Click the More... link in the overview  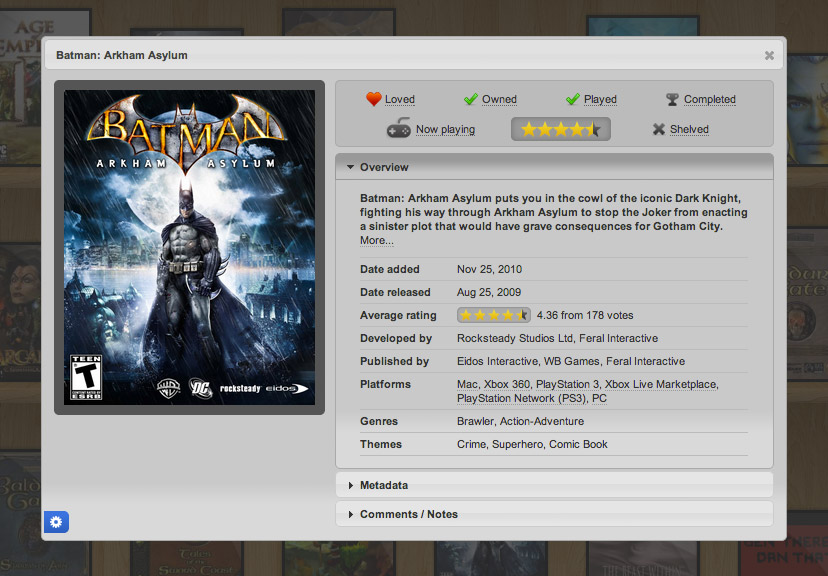[377, 241]
